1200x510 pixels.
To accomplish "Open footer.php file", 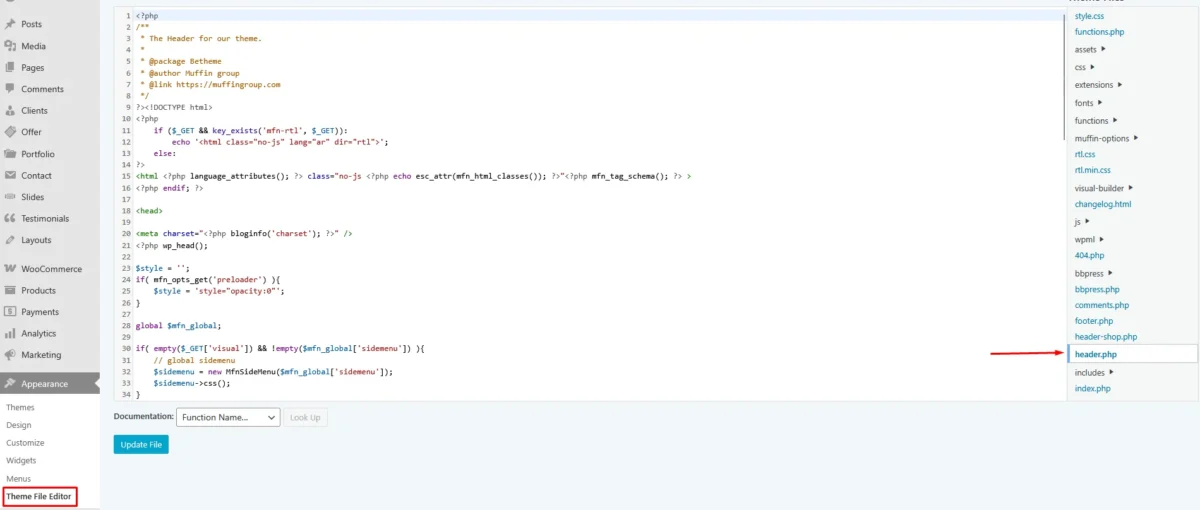I will point(1094,321).
